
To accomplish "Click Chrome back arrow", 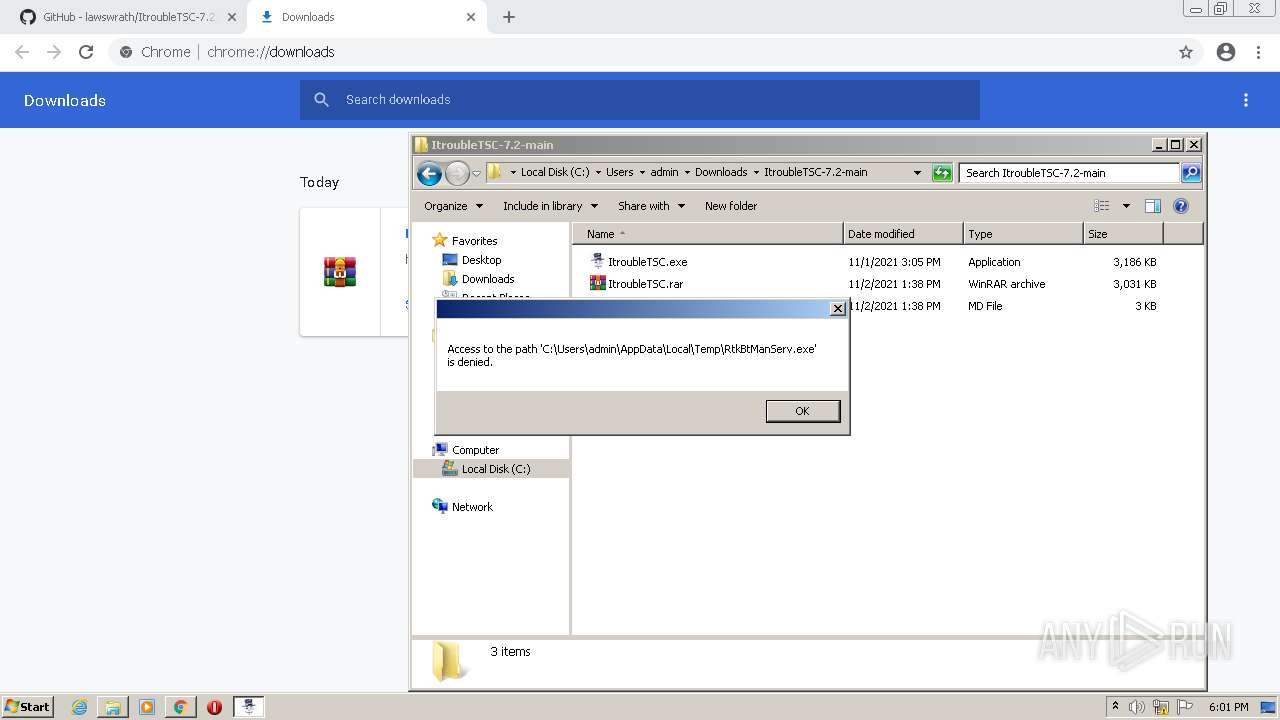I will [22, 52].
